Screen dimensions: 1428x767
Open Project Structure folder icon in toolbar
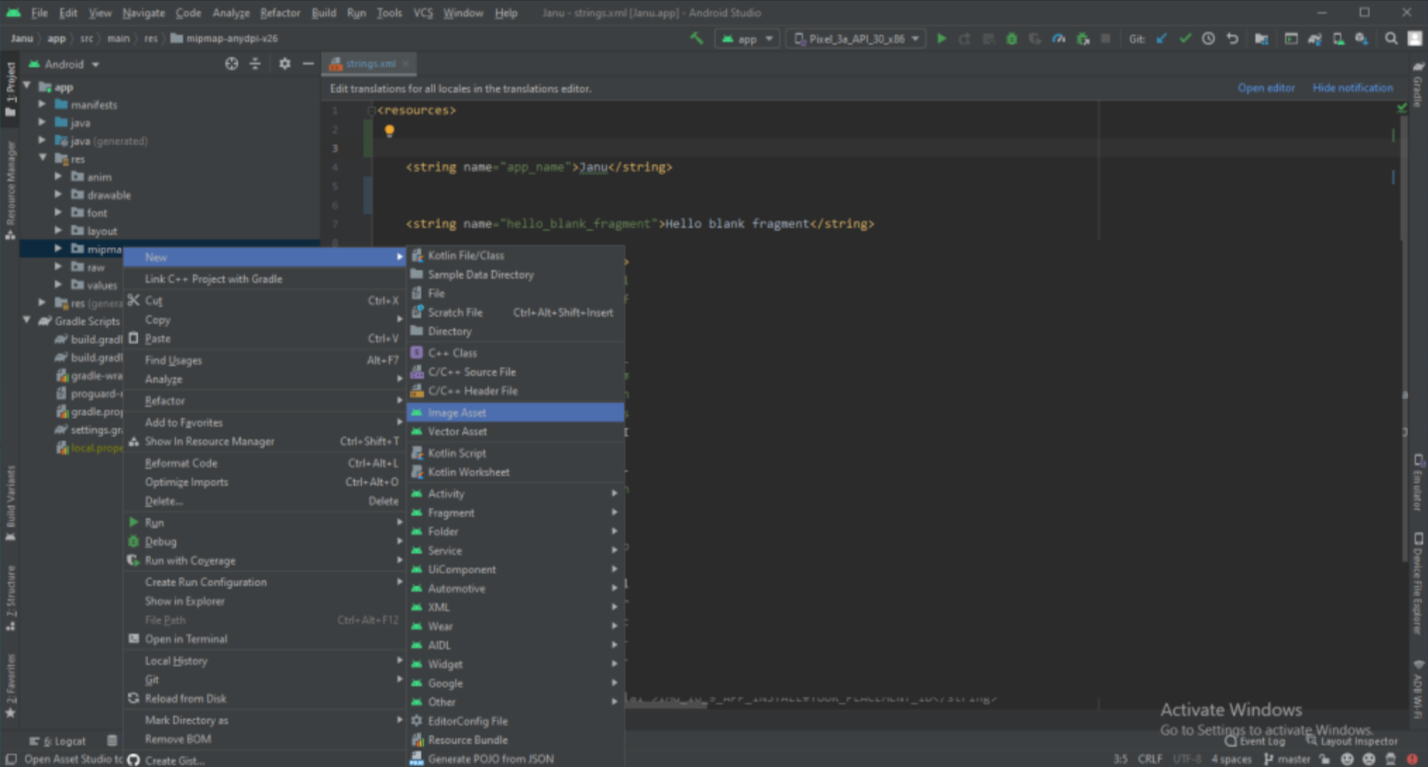1261,39
